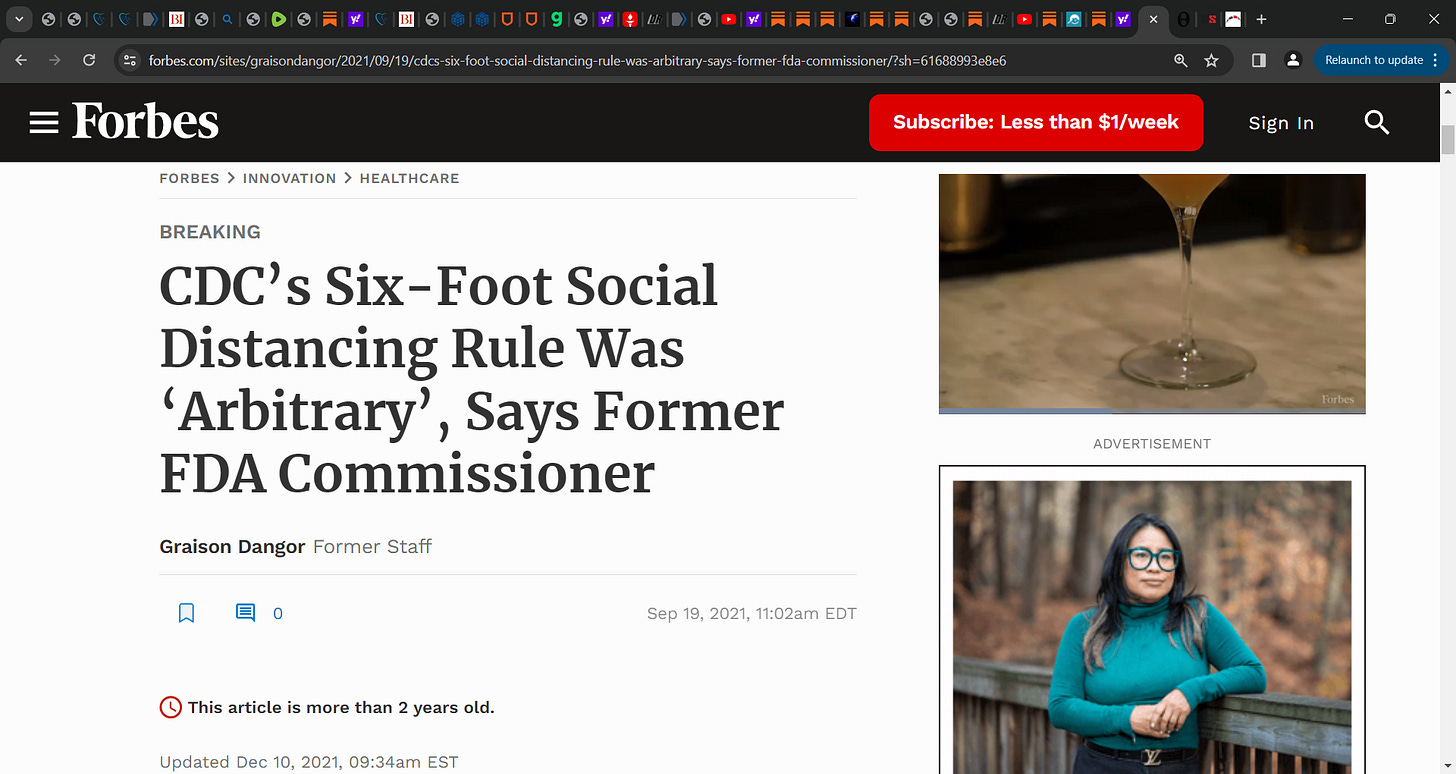Open the article comments icon
The image size is (1456, 774).
pyautogui.click(x=245, y=613)
